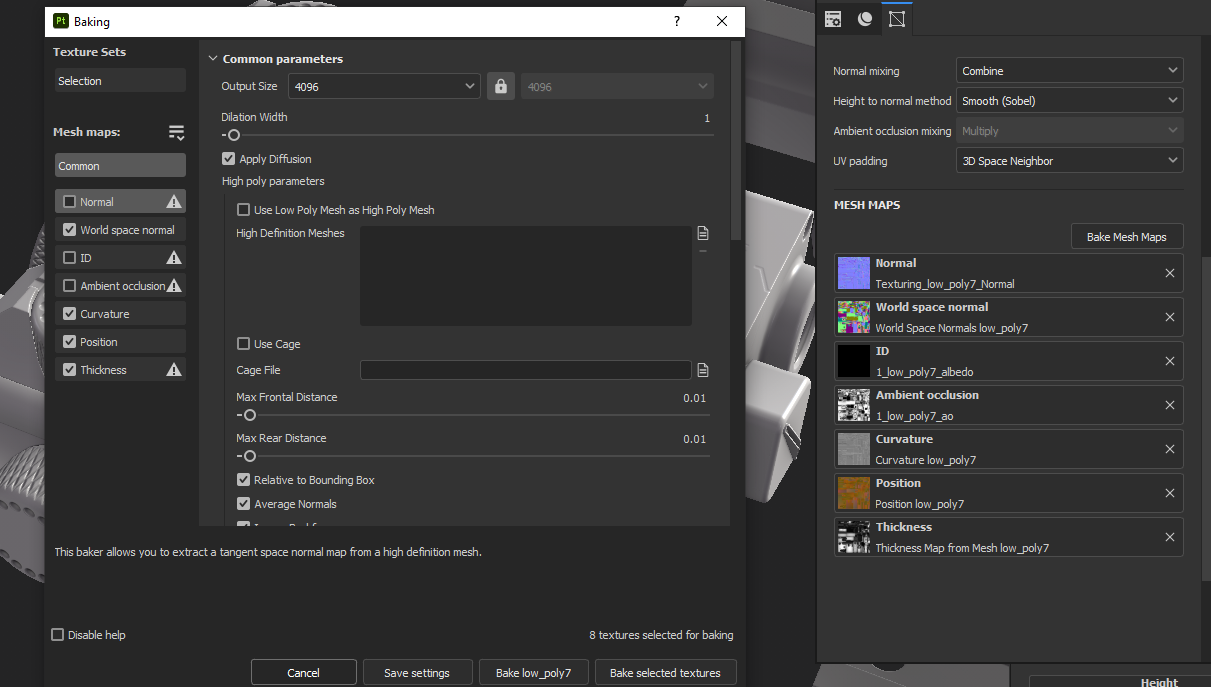Open the UV padding dropdown
This screenshot has height=687, width=1211.
pos(1070,161)
